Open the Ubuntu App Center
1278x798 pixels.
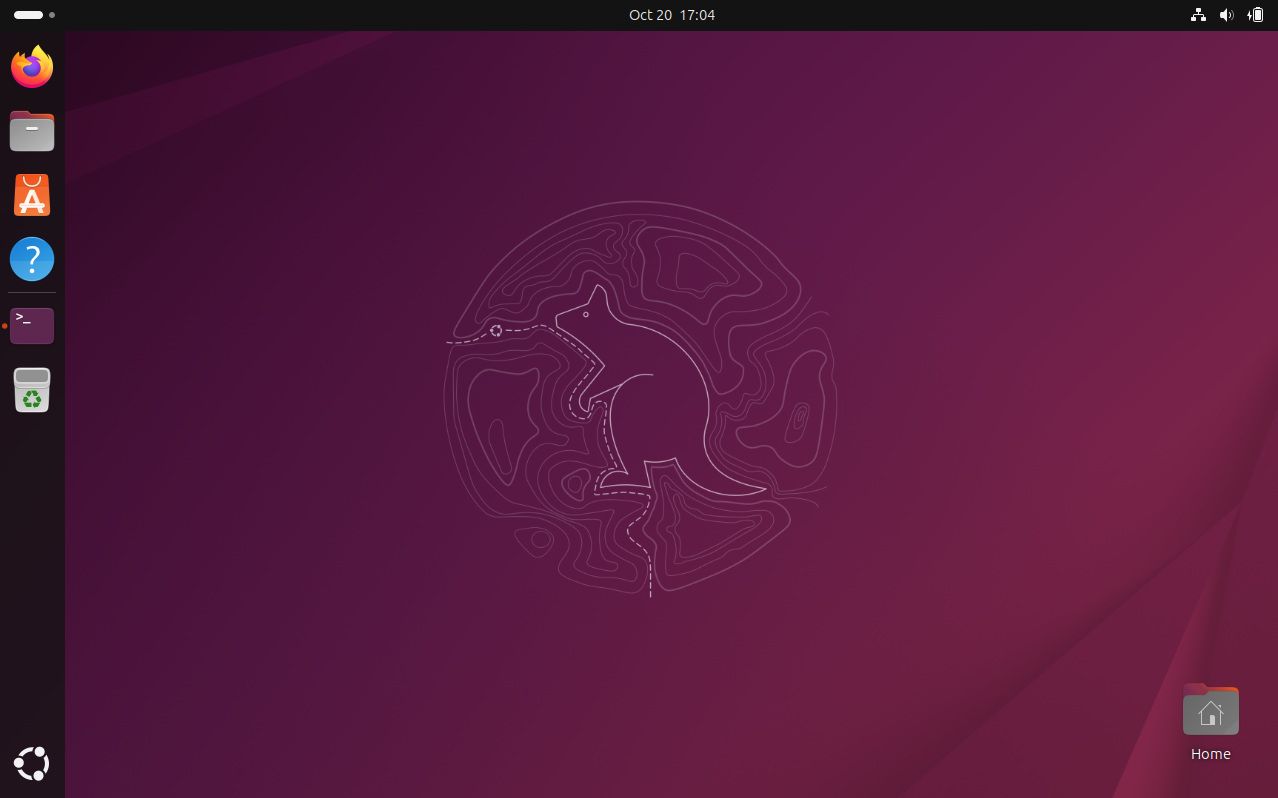coord(31,195)
